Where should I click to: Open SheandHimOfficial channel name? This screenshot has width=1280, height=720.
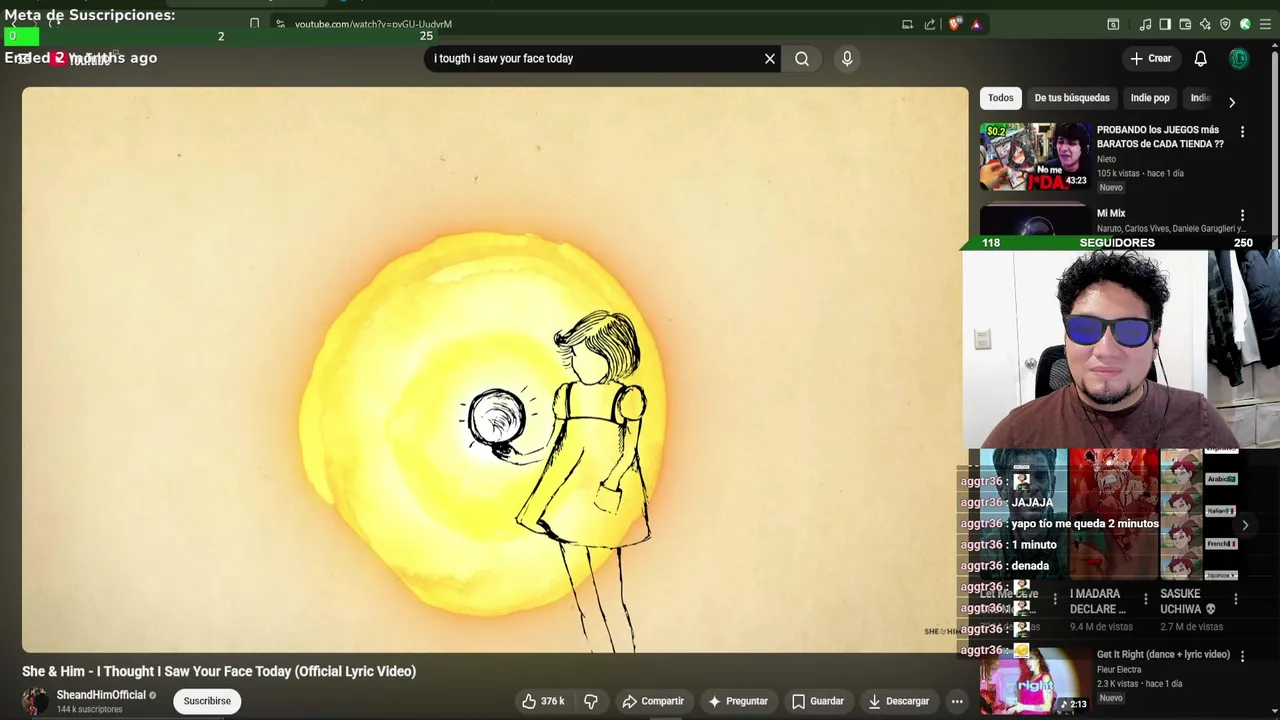coord(101,695)
